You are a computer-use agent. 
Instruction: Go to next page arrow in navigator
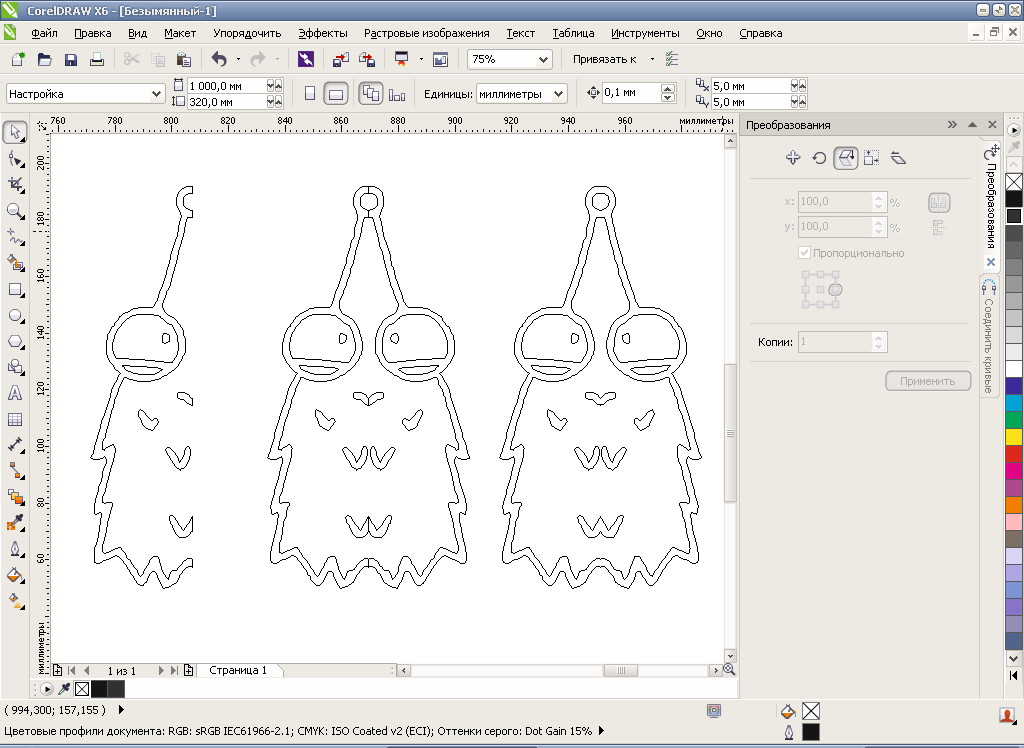161,670
